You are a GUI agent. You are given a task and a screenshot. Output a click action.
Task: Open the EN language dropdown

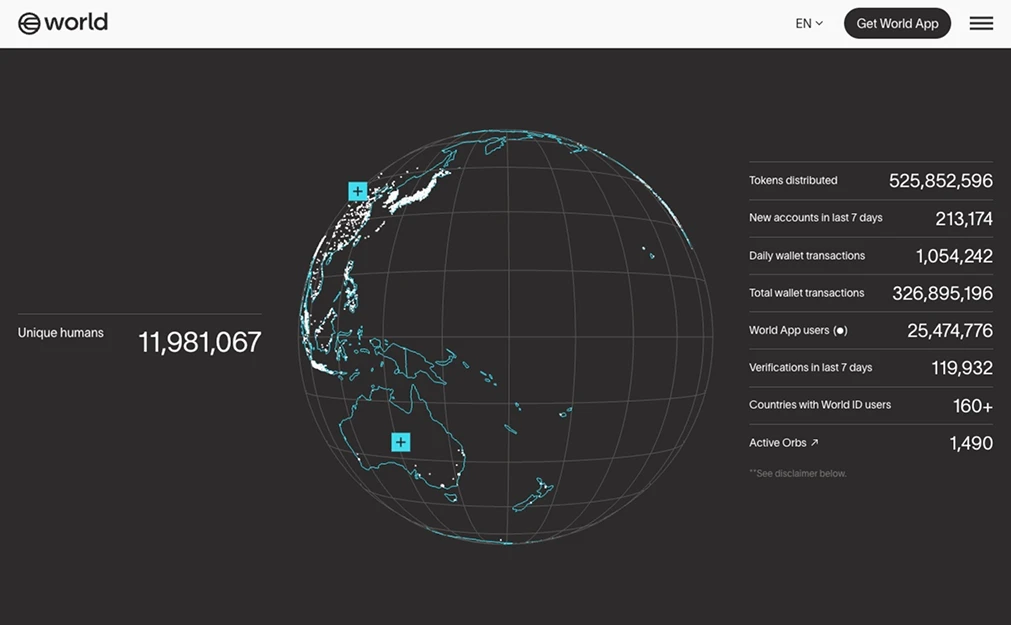point(809,23)
